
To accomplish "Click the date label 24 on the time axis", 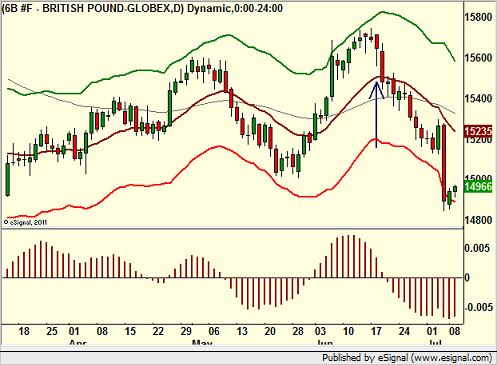I will (x=404, y=331).
